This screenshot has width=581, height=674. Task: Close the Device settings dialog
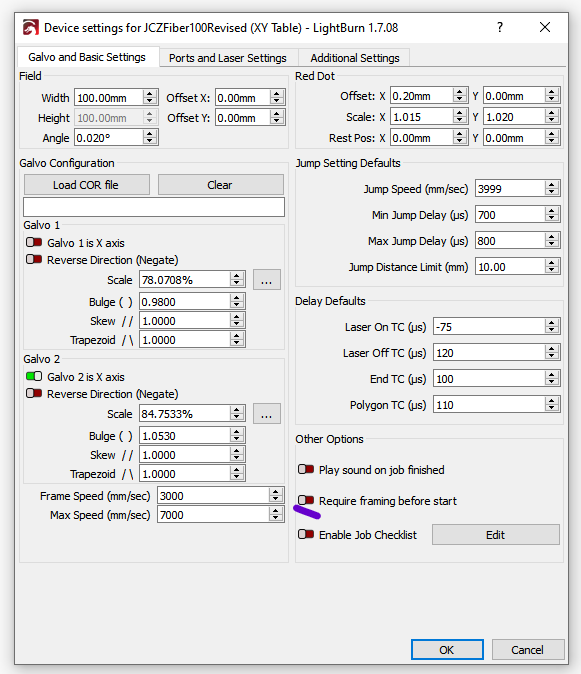click(545, 28)
